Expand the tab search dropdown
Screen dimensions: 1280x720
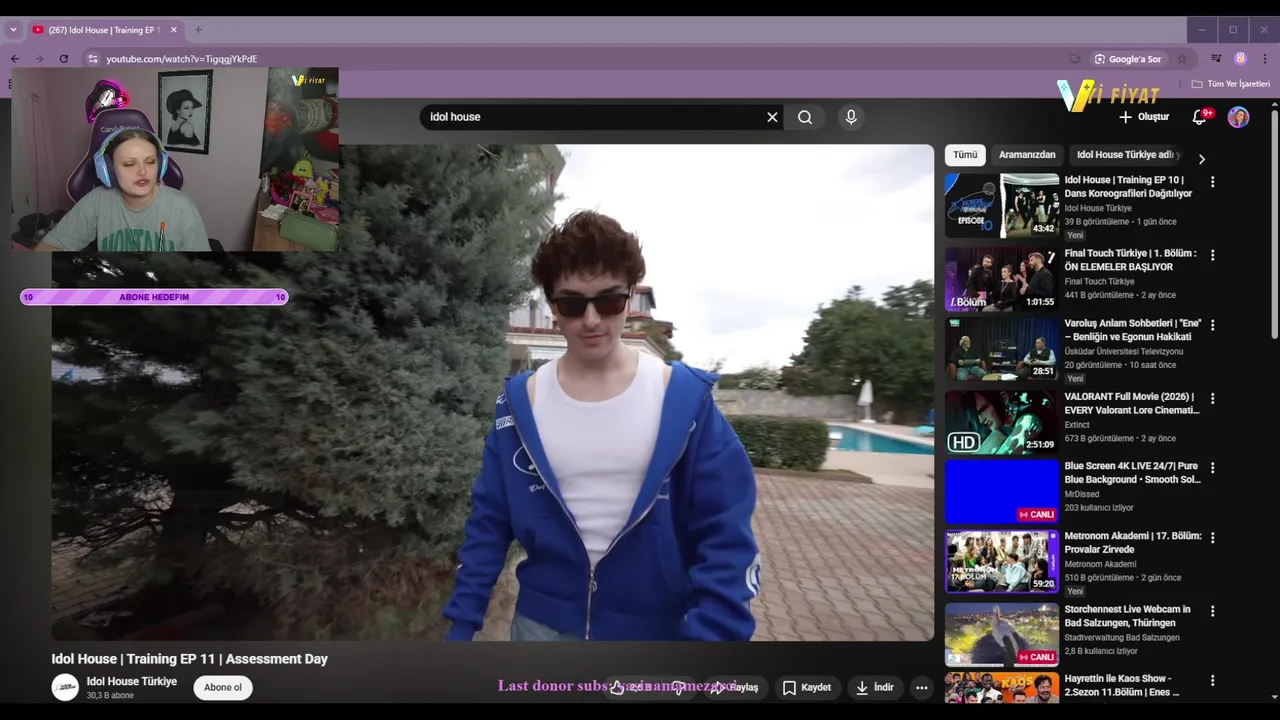pos(13,30)
